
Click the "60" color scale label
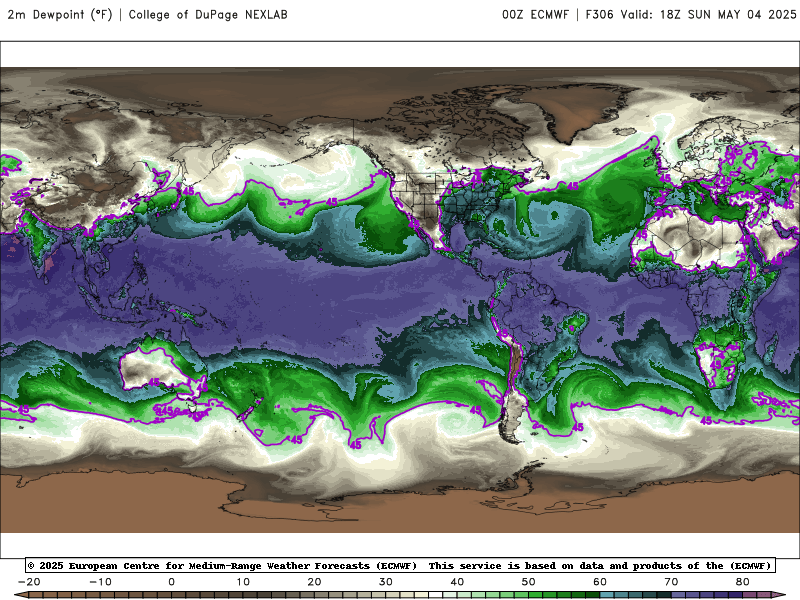[x=600, y=582]
